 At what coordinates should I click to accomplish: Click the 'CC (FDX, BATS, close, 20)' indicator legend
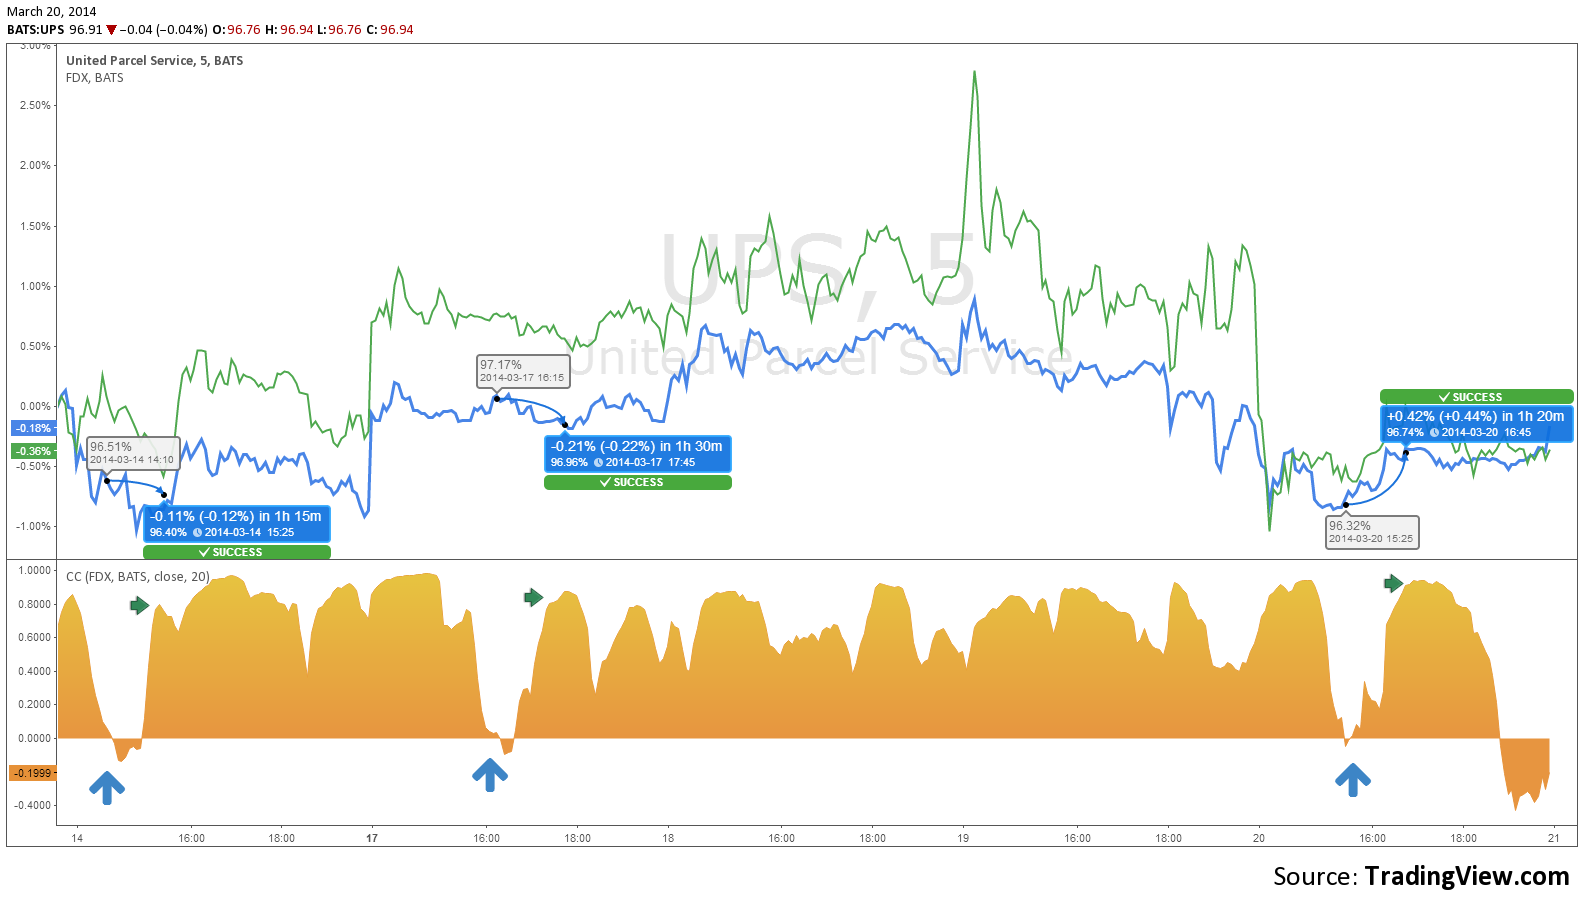[138, 577]
